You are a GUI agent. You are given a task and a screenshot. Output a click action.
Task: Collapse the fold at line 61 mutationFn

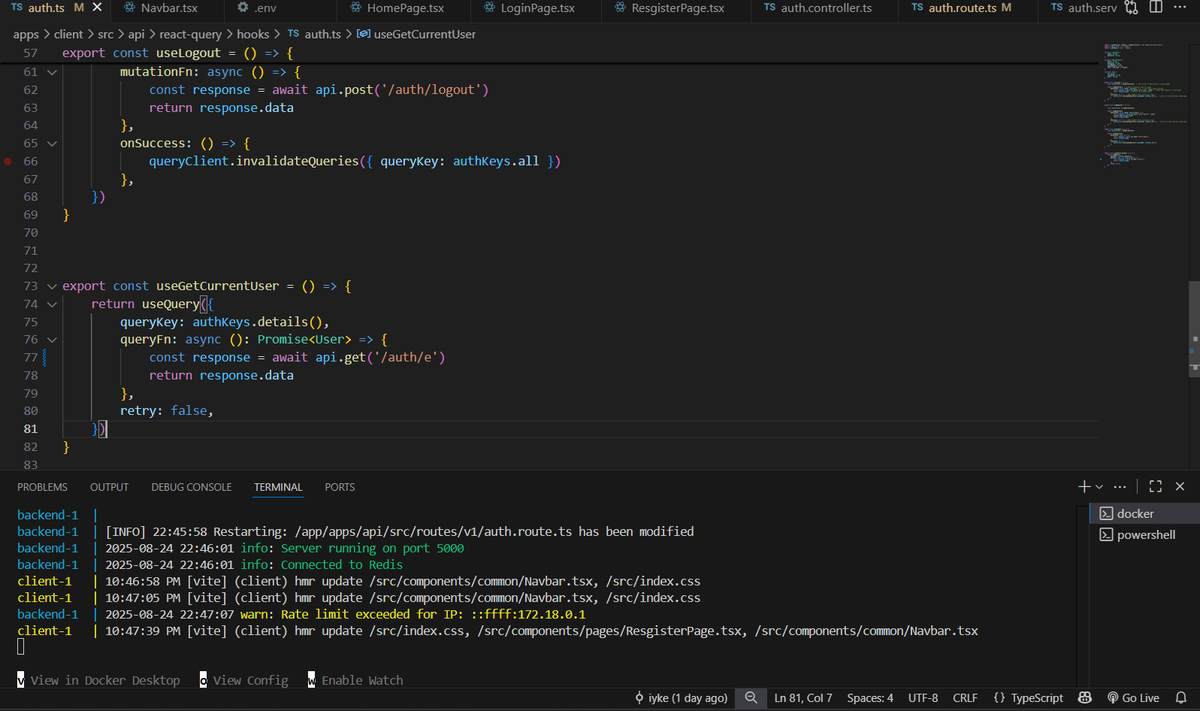click(52, 71)
